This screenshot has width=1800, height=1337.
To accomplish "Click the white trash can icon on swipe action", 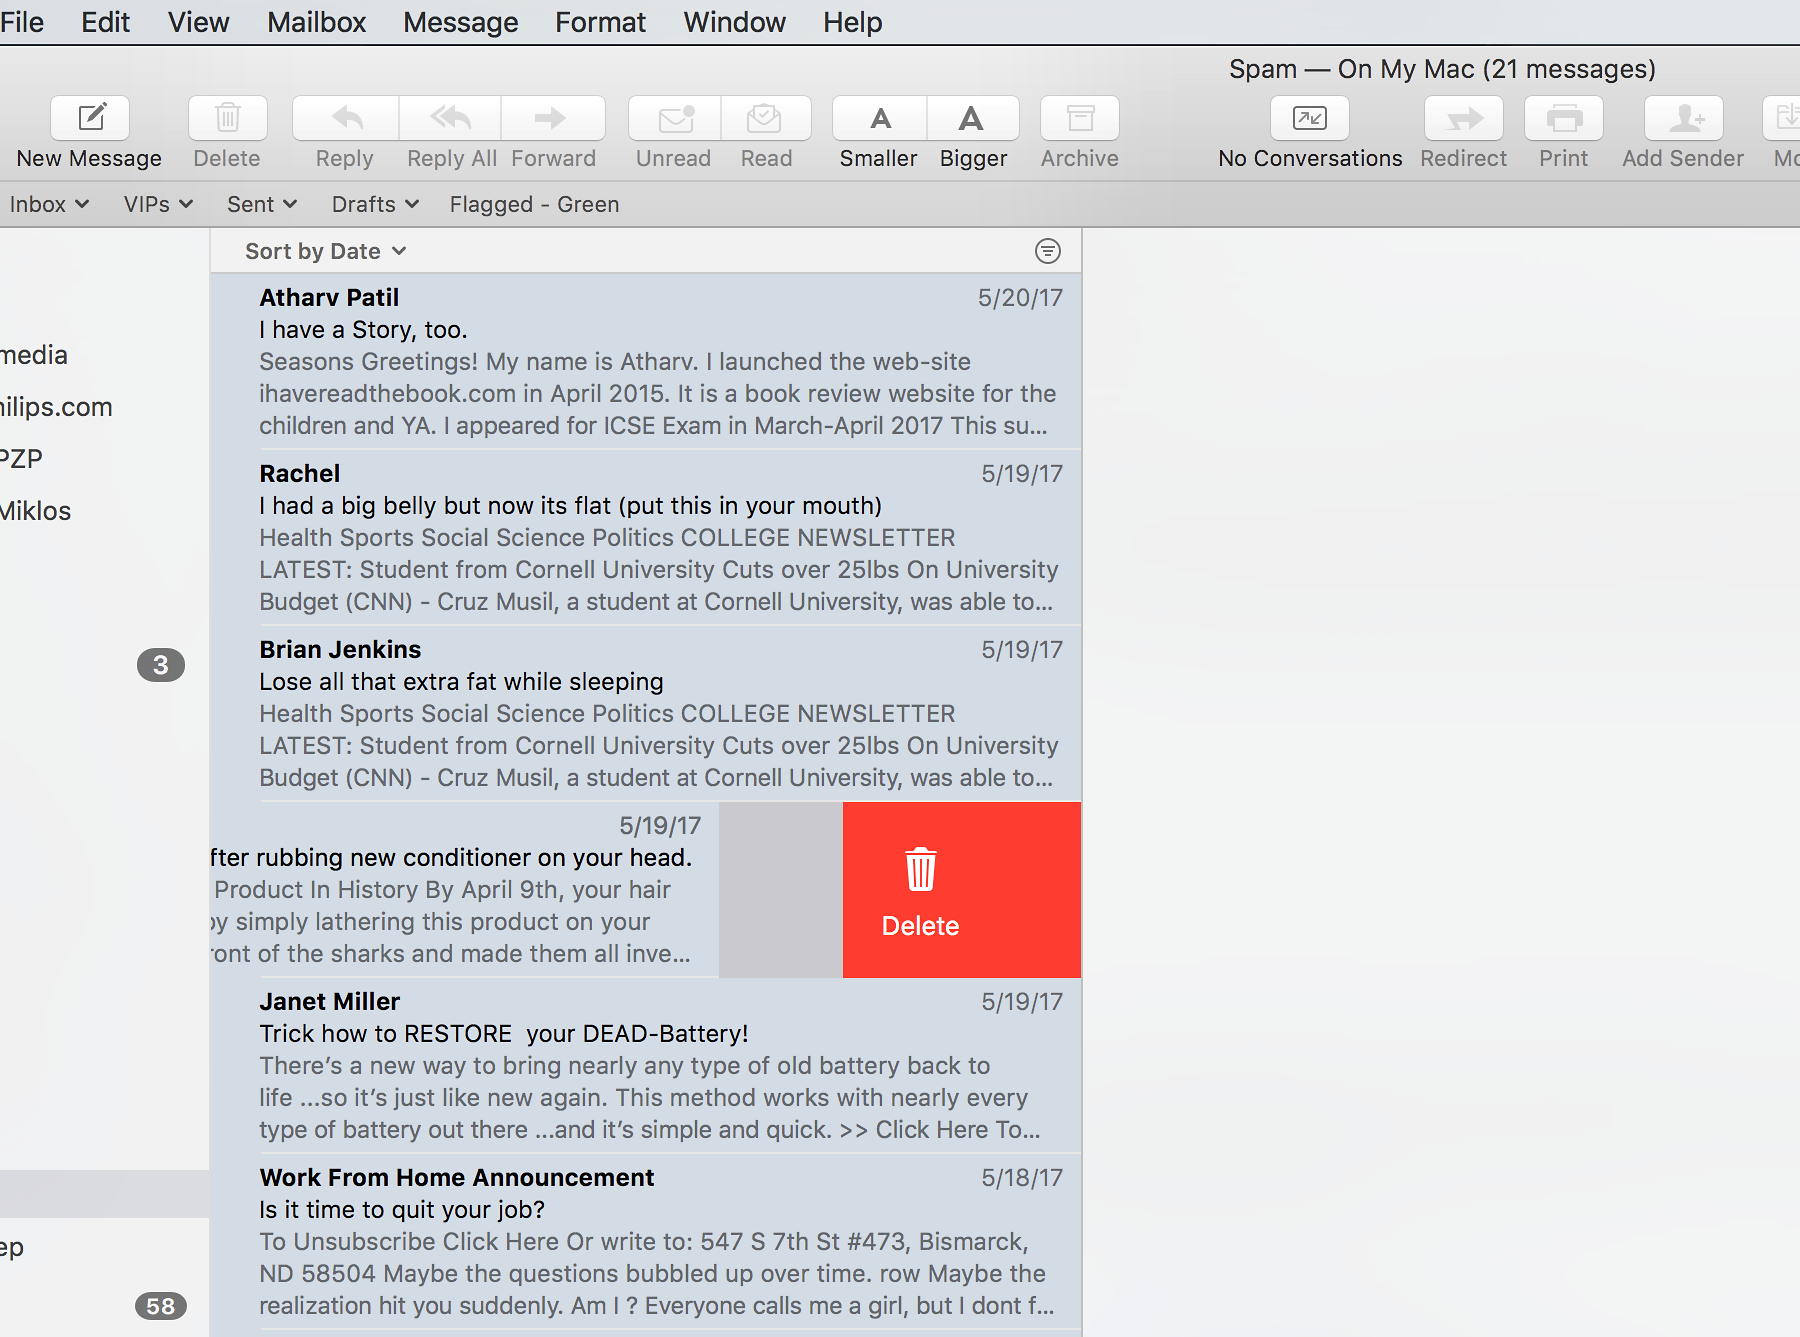I will pos(921,869).
